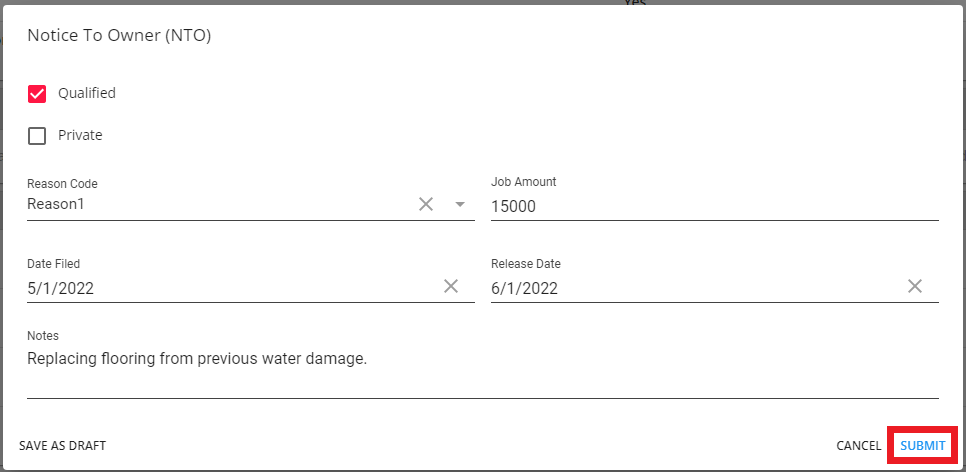The image size is (966, 472).
Task: Expand the Reason Code dropdown arrow
Action: (460, 204)
